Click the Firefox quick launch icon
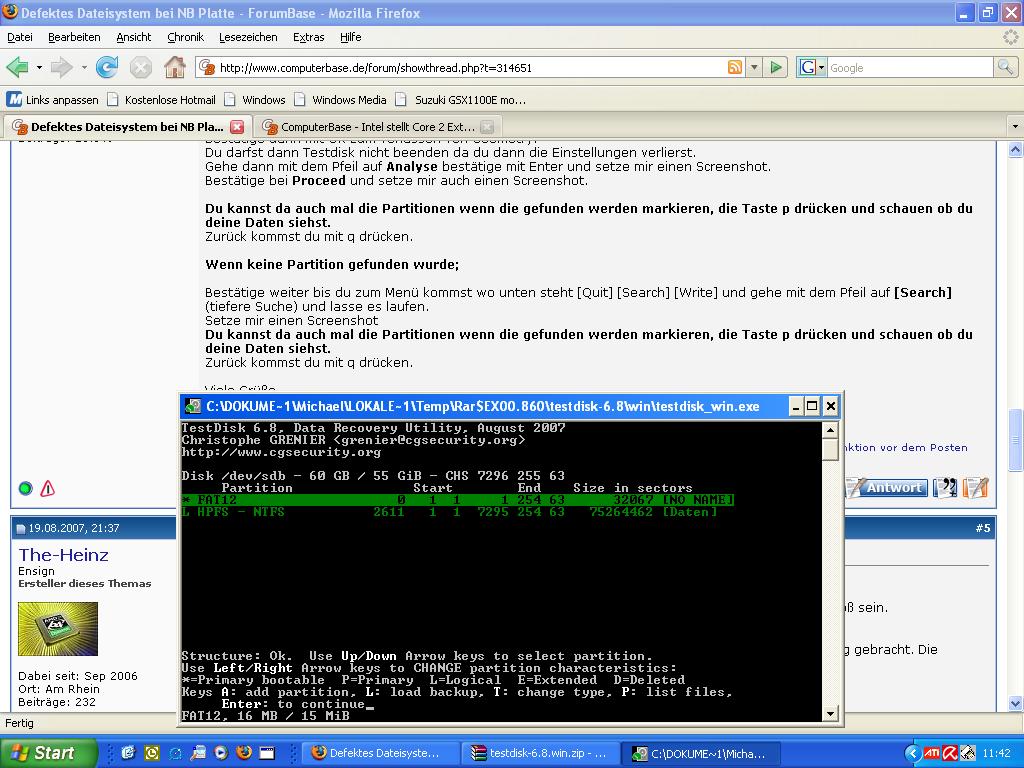Image resolution: width=1024 pixels, height=768 pixels. pos(244,753)
